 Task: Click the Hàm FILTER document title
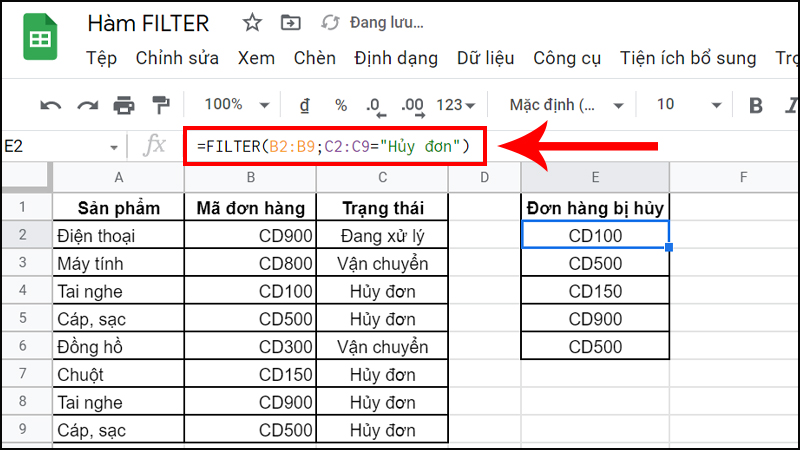[x=148, y=22]
